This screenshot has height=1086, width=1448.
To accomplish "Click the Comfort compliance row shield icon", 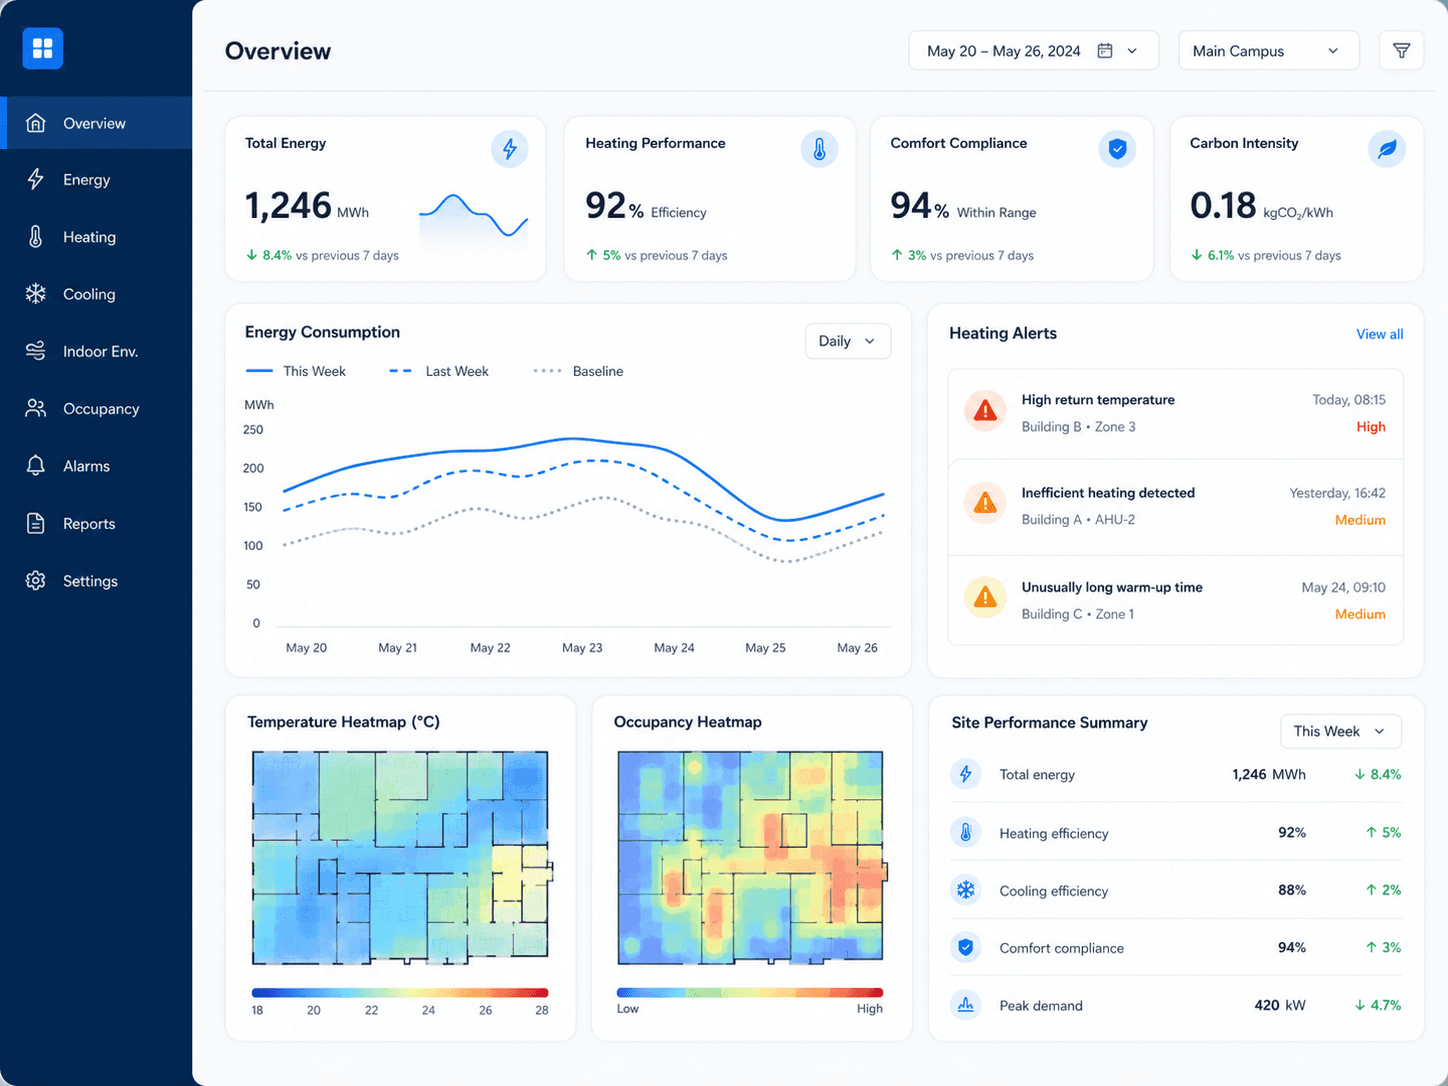I will click(x=966, y=947).
